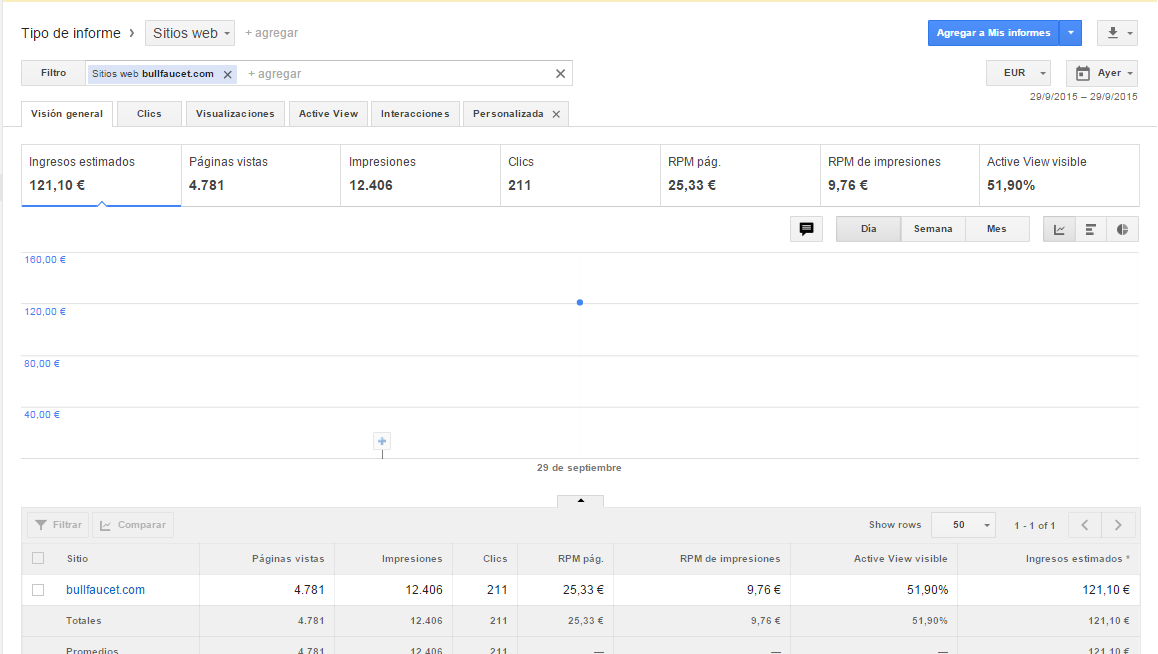Select all rows checkbox in table header
1158x654 pixels.
coord(38,559)
